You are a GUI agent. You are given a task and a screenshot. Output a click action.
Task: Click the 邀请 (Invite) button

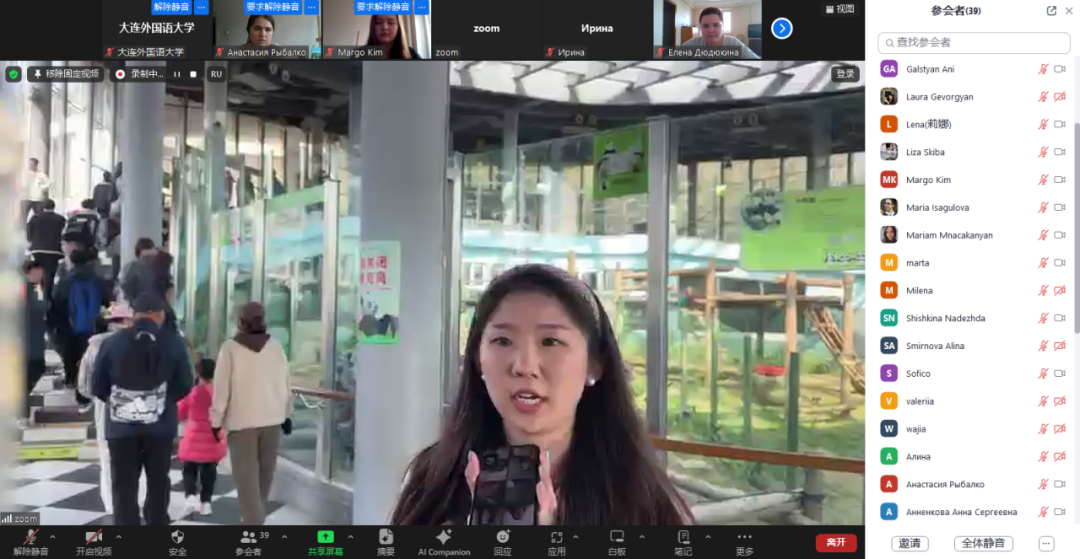909,544
